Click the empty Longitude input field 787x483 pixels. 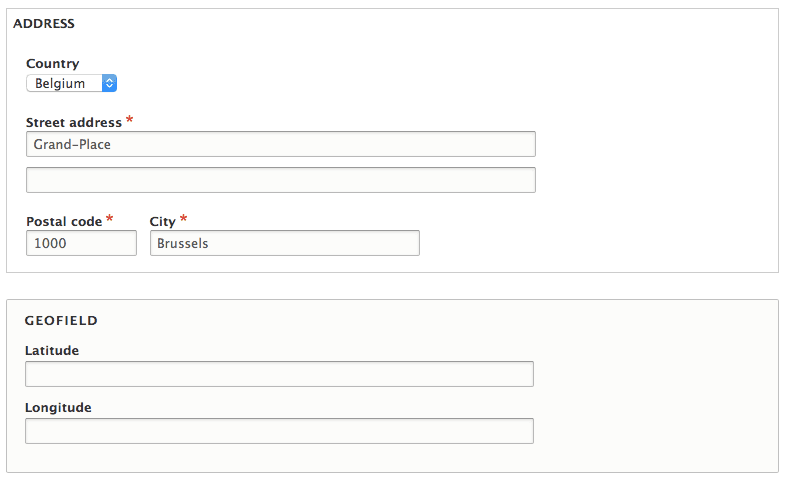pyautogui.click(x=279, y=431)
